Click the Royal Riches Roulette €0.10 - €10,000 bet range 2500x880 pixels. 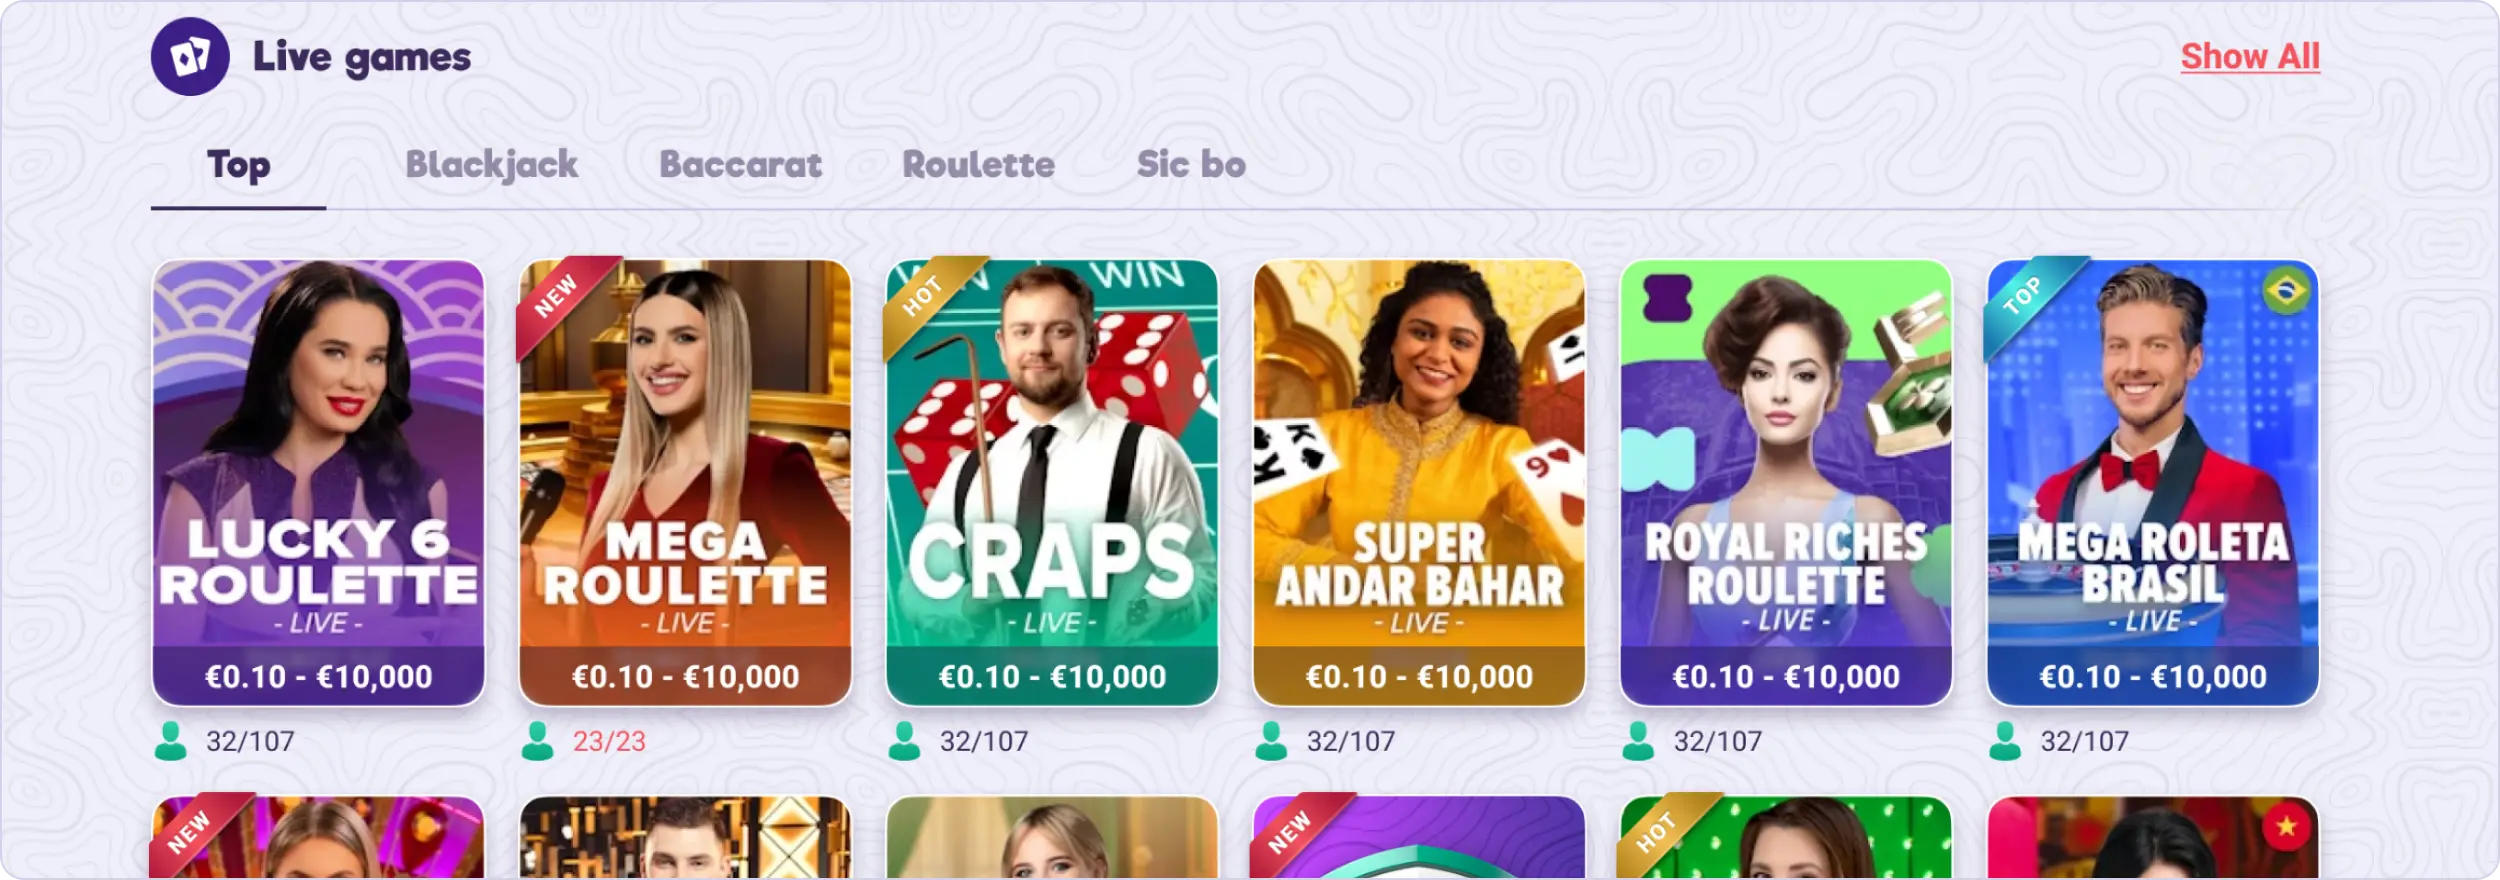pyautogui.click(x=1786, y=677)
